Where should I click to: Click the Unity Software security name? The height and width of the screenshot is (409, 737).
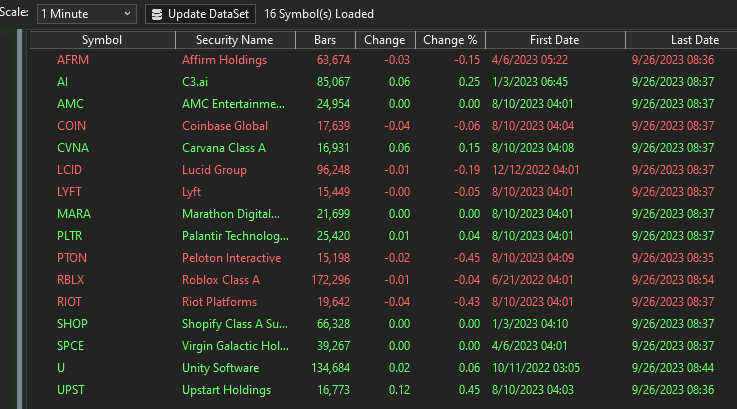220,368
